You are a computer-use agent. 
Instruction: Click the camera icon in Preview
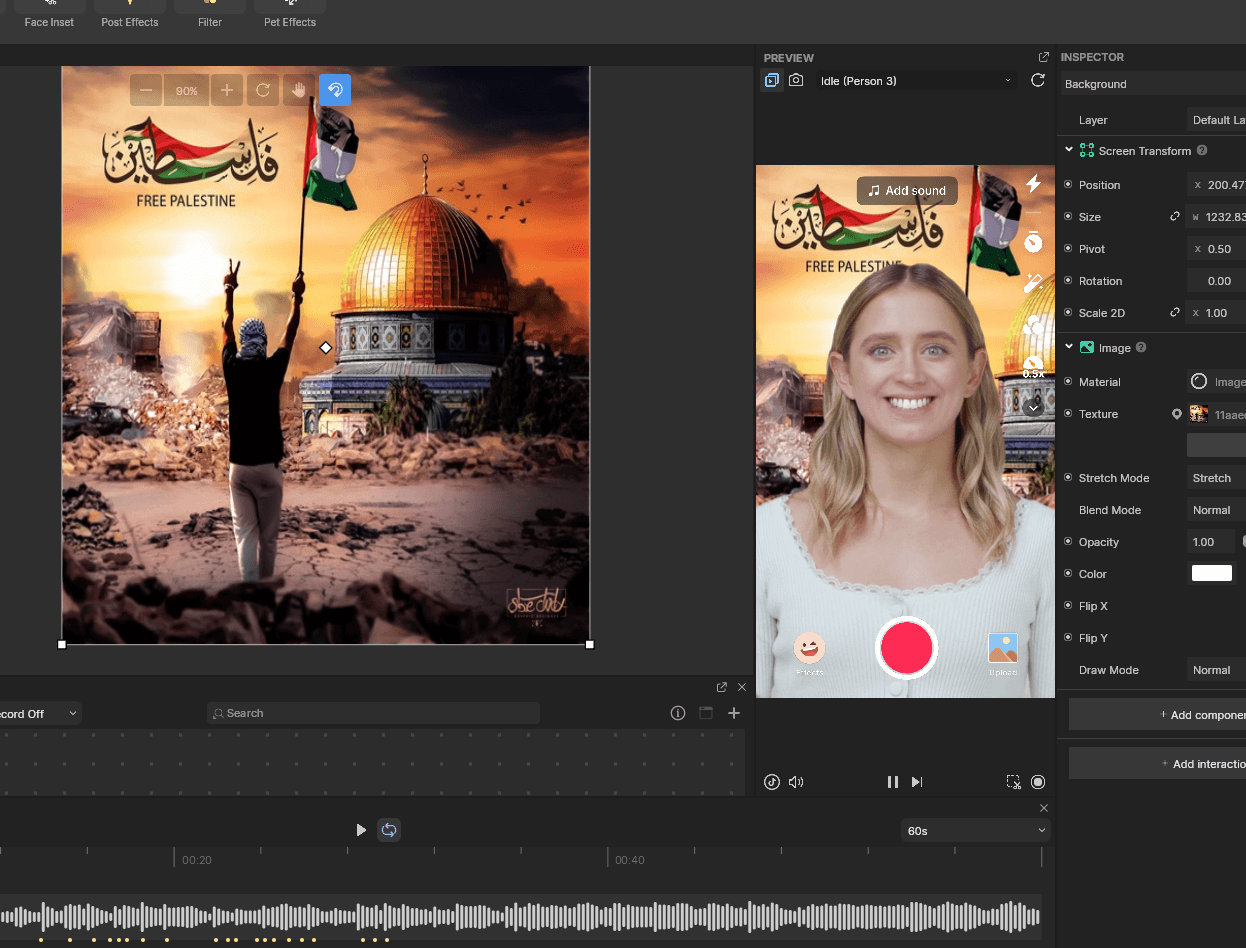796,80
